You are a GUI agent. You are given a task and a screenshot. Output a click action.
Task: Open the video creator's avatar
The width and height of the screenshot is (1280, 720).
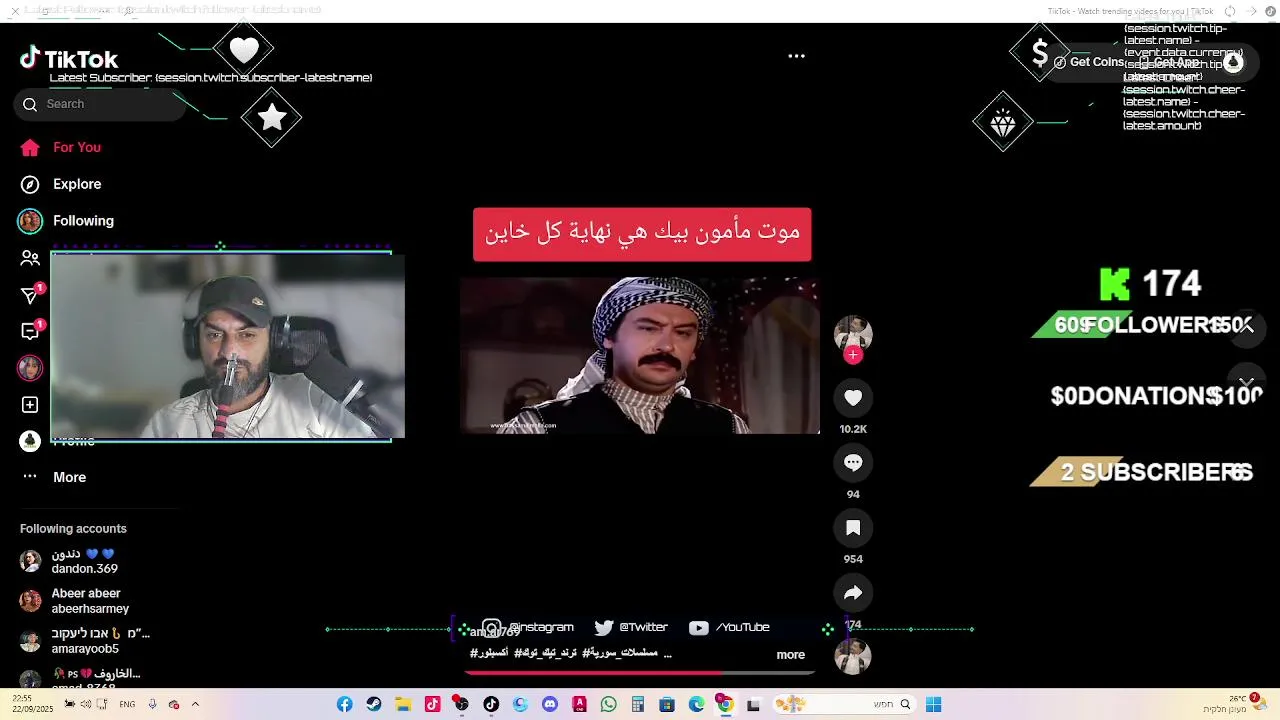point(853,333)
